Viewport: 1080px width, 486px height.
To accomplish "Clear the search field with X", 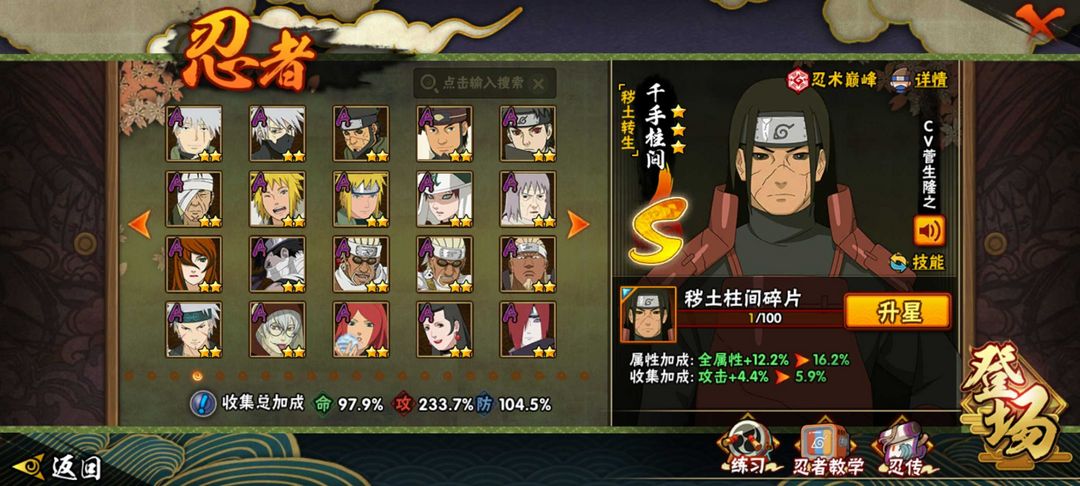I will (539, 84).
